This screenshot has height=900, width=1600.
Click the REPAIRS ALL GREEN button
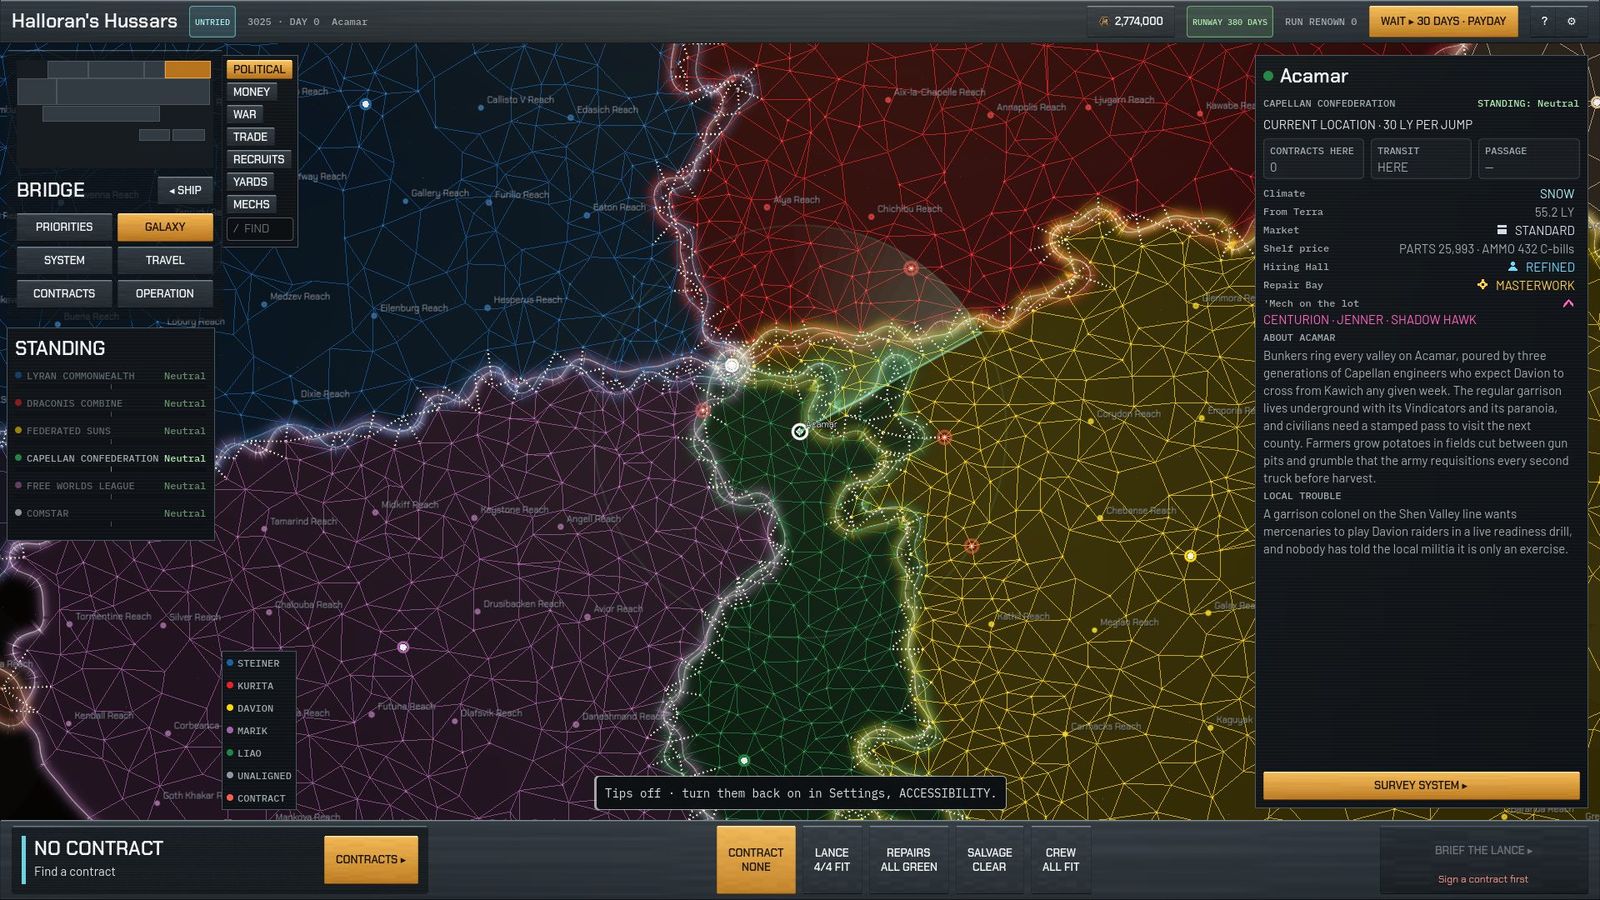point(909,860)
